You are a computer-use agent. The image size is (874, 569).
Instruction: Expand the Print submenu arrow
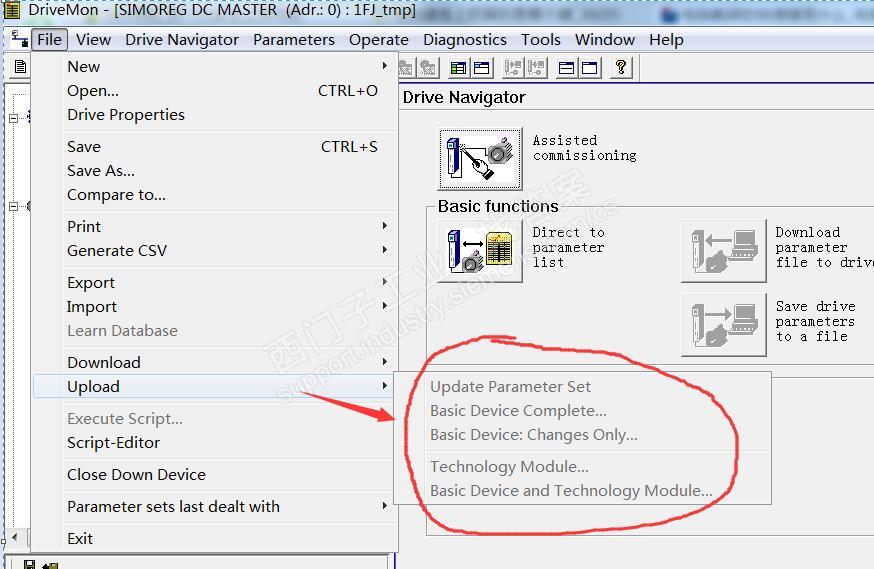385,226
